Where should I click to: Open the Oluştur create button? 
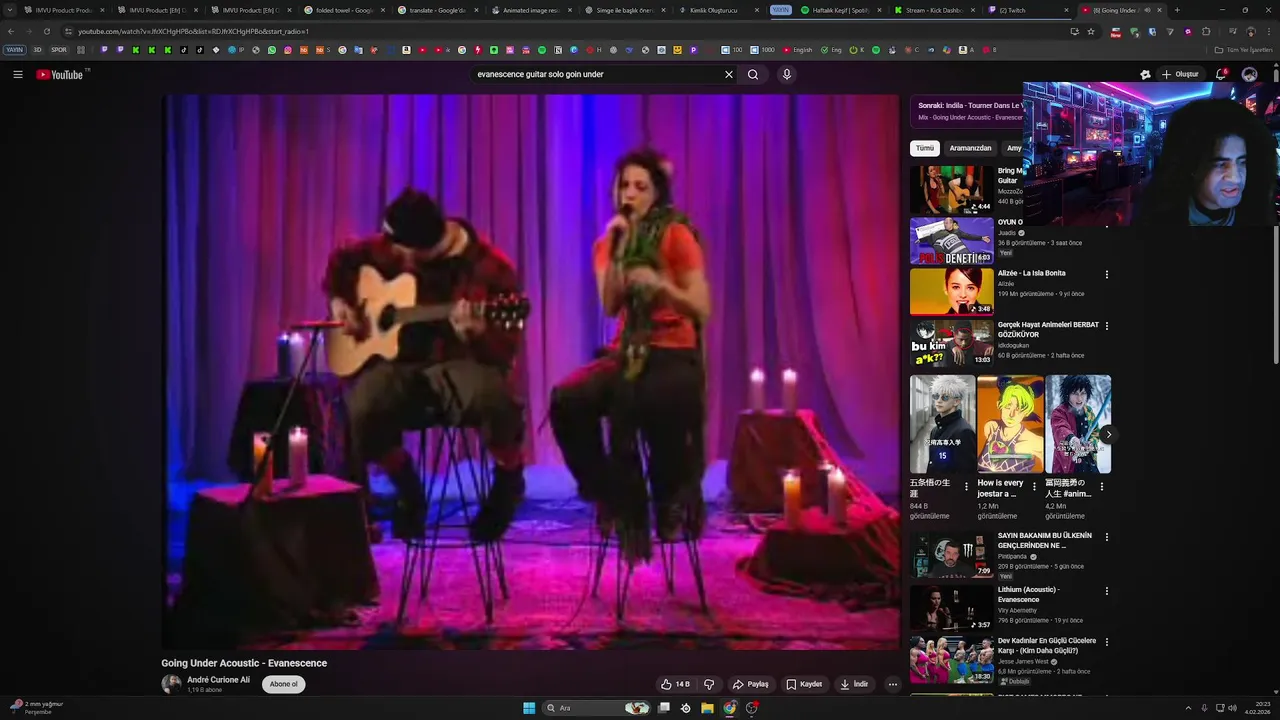(1180, 74)
